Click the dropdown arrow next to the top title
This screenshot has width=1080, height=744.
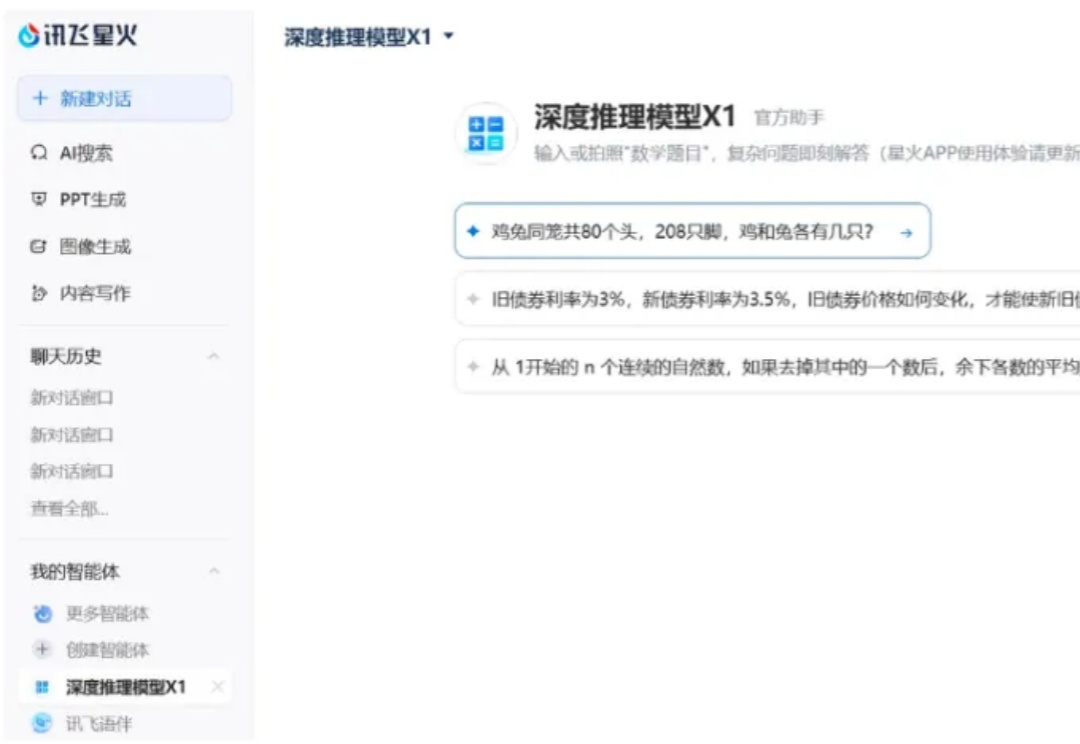(448, 36)
